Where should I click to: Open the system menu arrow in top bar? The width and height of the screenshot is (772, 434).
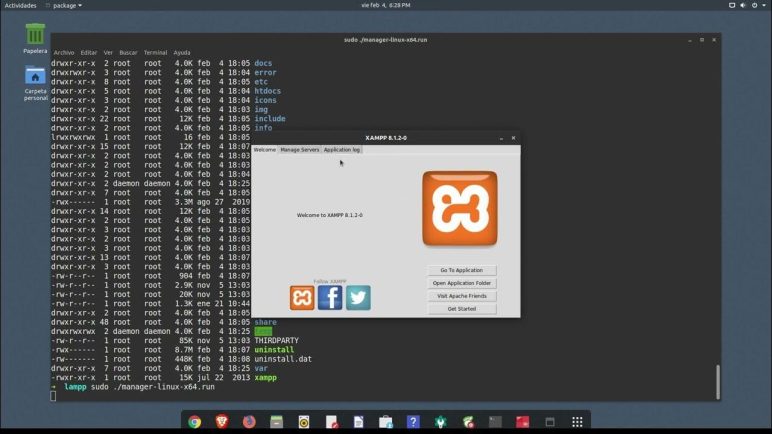(764, 5)
